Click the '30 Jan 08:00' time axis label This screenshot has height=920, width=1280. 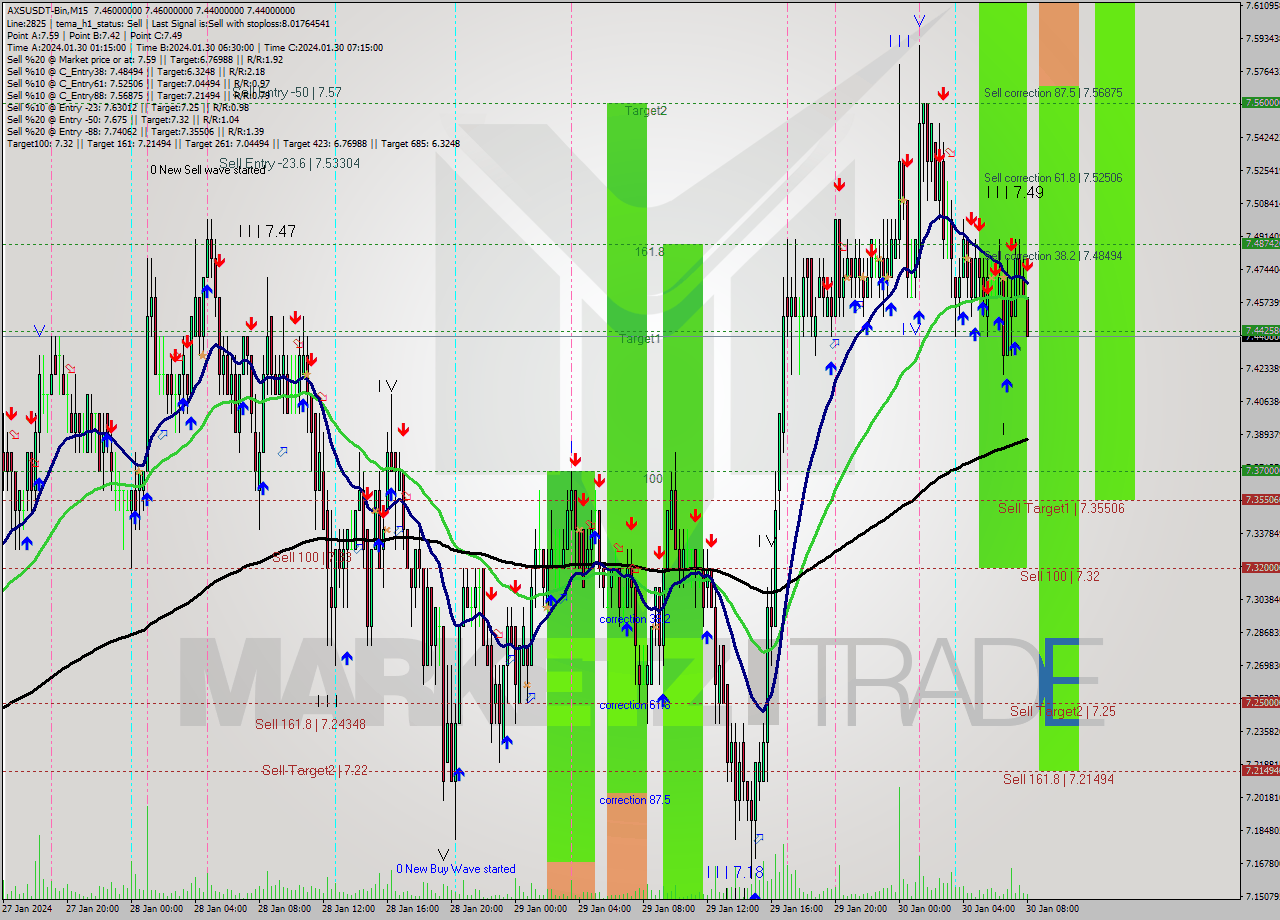(x=1054, y=909)
